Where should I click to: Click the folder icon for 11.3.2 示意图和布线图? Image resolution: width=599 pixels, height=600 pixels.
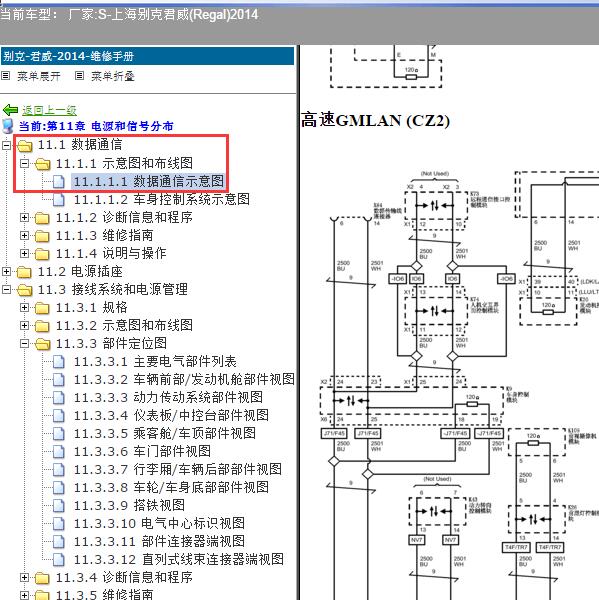click(42, 326)
